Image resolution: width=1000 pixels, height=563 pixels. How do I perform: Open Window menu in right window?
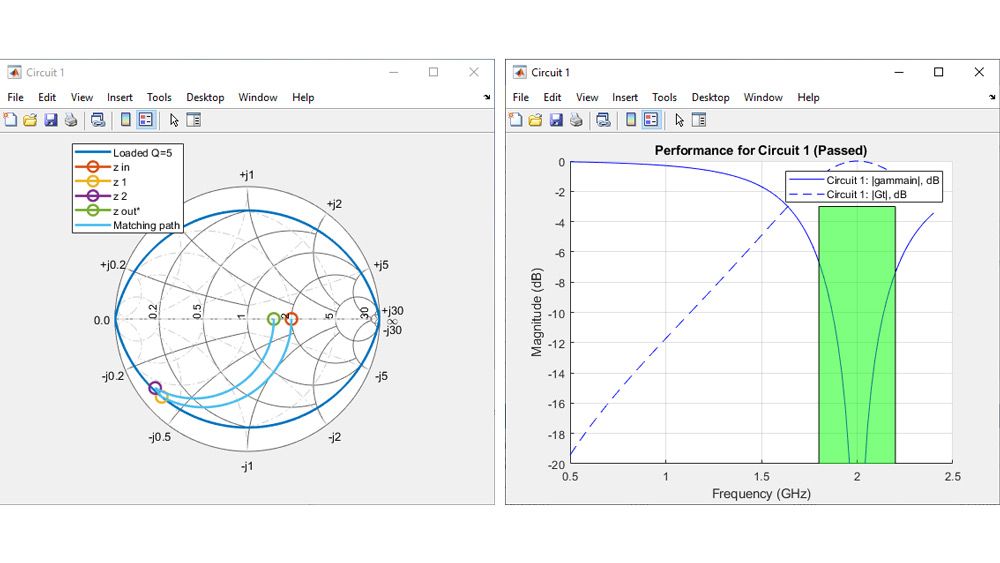tap(763, 98)
